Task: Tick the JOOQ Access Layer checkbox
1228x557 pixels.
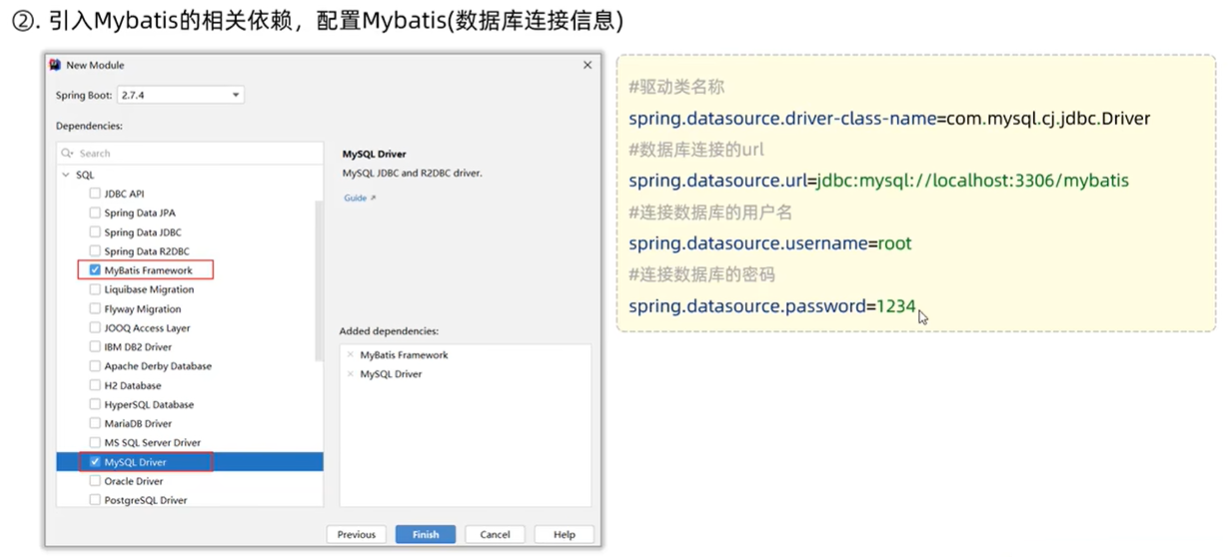Action: click(x=95, y=328)
